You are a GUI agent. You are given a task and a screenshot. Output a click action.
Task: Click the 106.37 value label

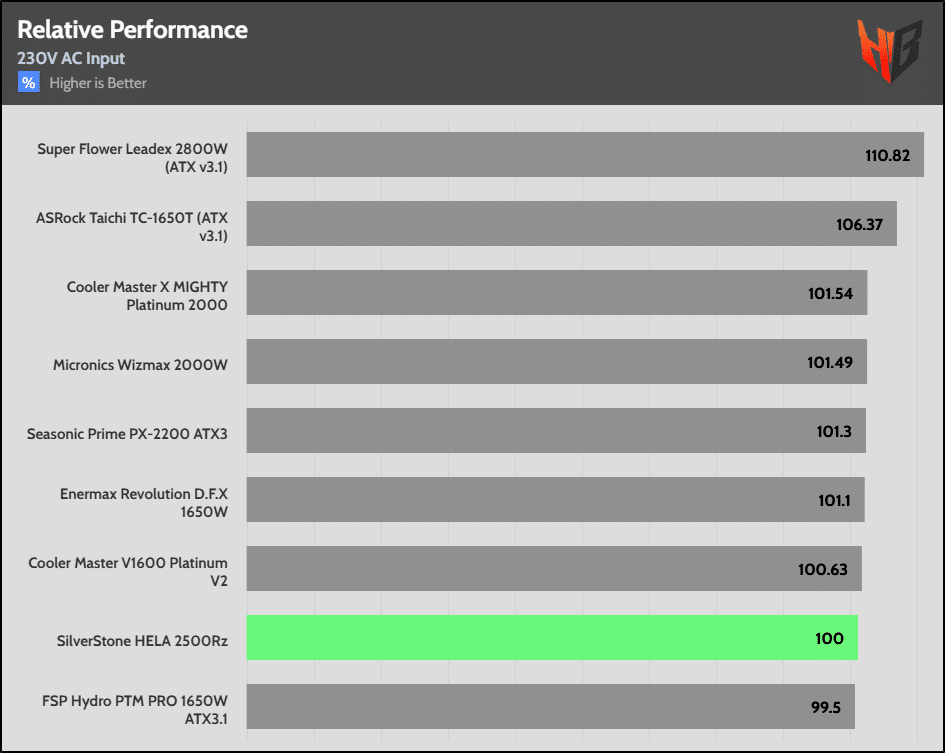pos(859,225)
